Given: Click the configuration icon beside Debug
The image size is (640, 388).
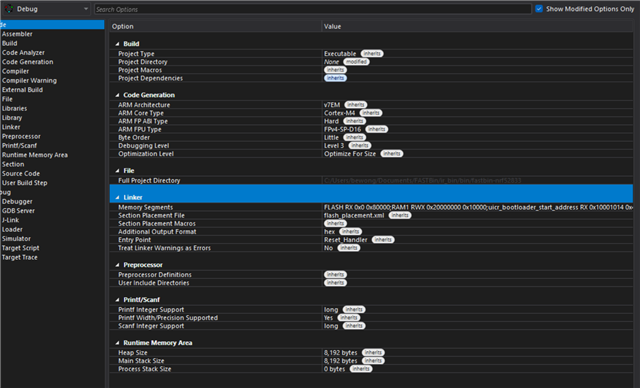Looking at the screenshot, I should pos(9,9).
